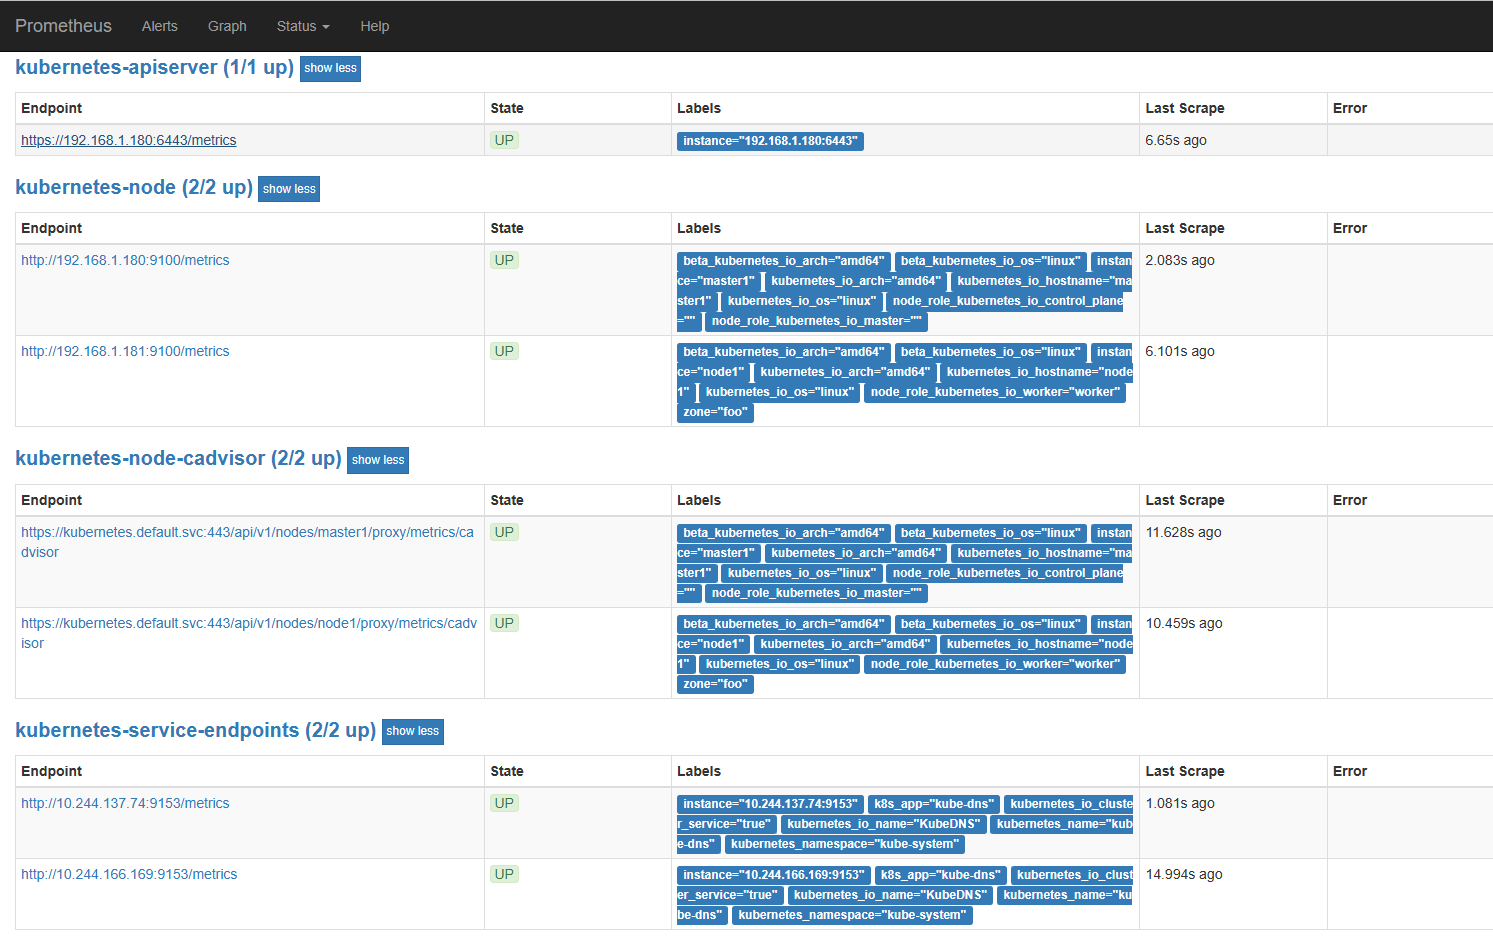Click last scrape value 2.083s ago

tap(1180, 260)
